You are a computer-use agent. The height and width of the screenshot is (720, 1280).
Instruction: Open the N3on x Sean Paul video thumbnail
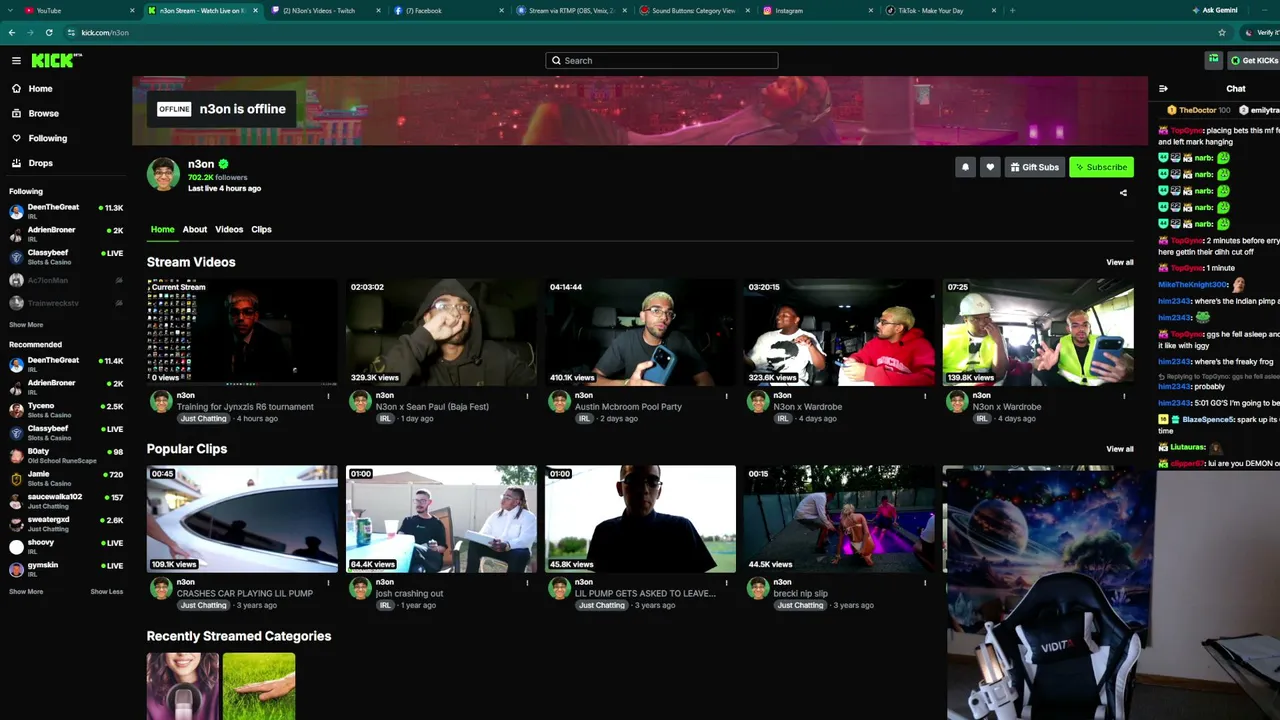441,332
